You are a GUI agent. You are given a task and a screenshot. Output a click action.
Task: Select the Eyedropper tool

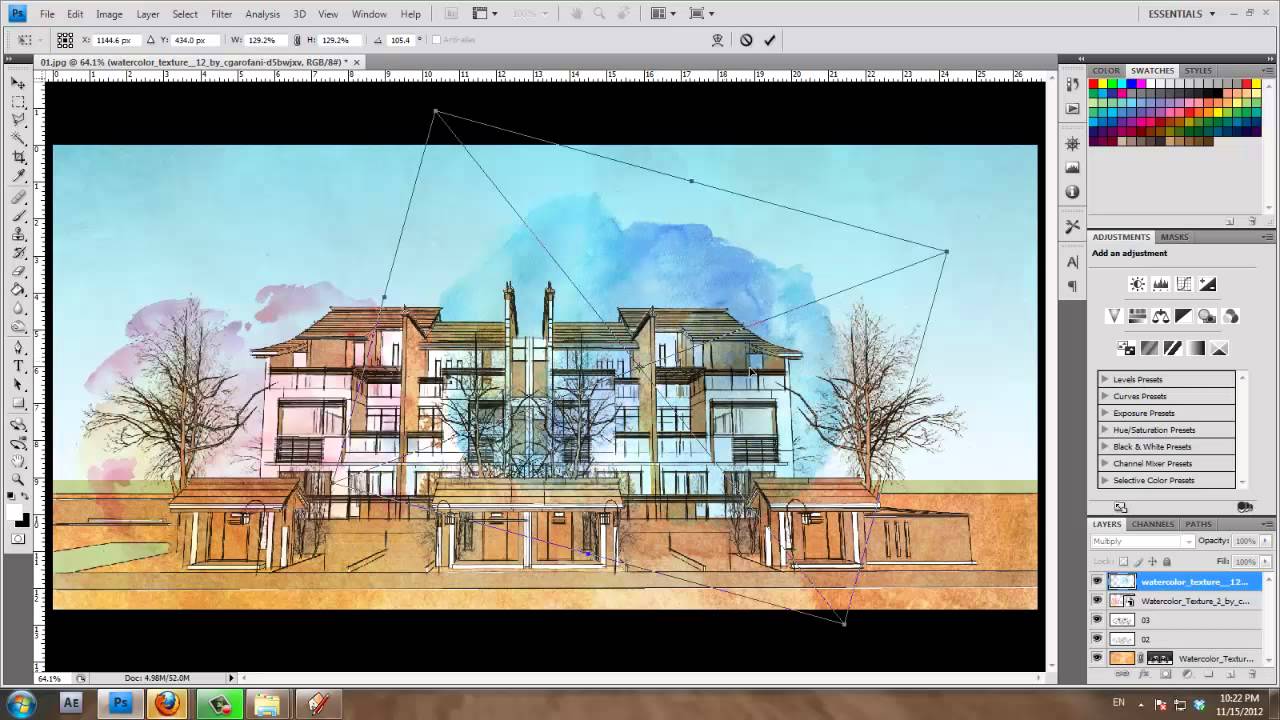click(18, 177)
